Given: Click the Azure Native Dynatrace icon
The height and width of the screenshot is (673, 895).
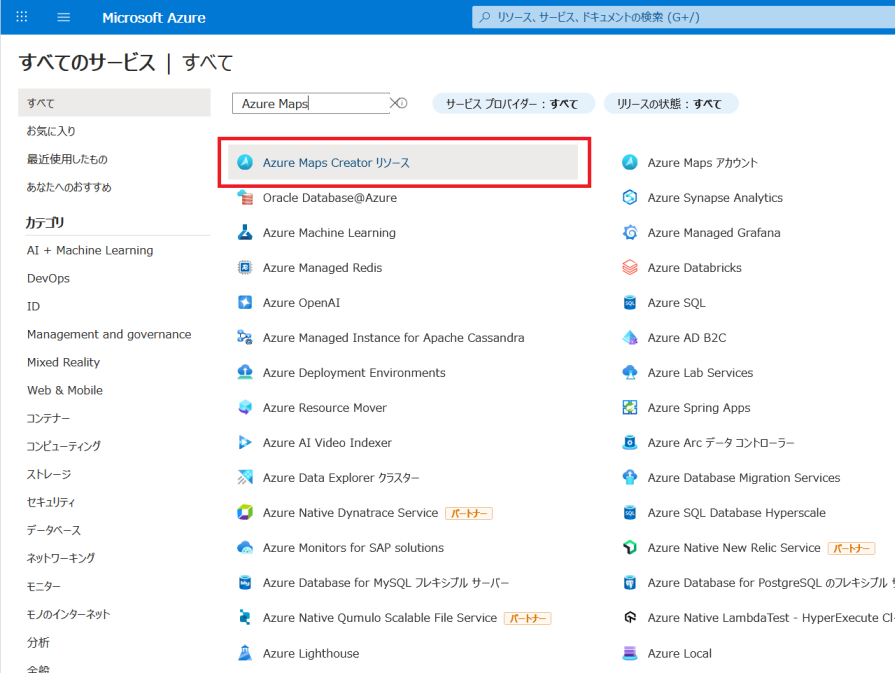Looking at the screenshot, I should (x=245, y=512).
